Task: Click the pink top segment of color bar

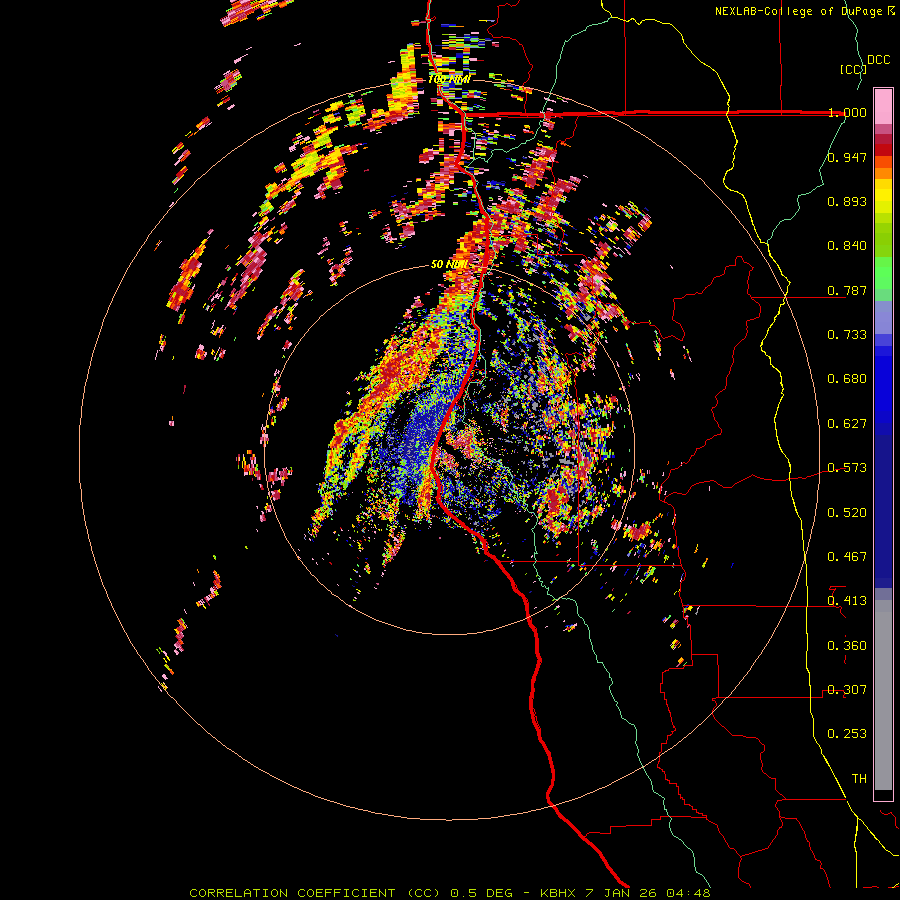Action: pyautogui.click(x=883, y=107)
